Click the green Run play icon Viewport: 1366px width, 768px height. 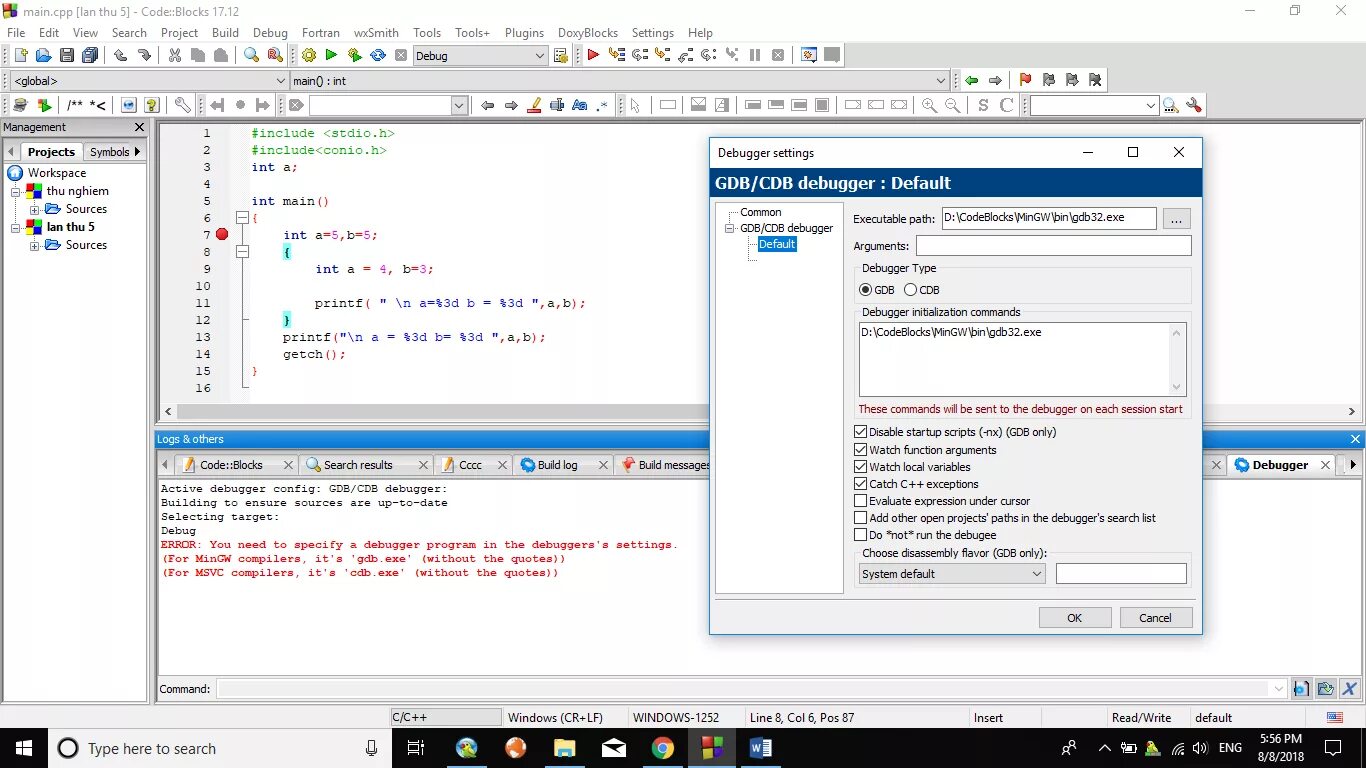(x=331, y=56)
